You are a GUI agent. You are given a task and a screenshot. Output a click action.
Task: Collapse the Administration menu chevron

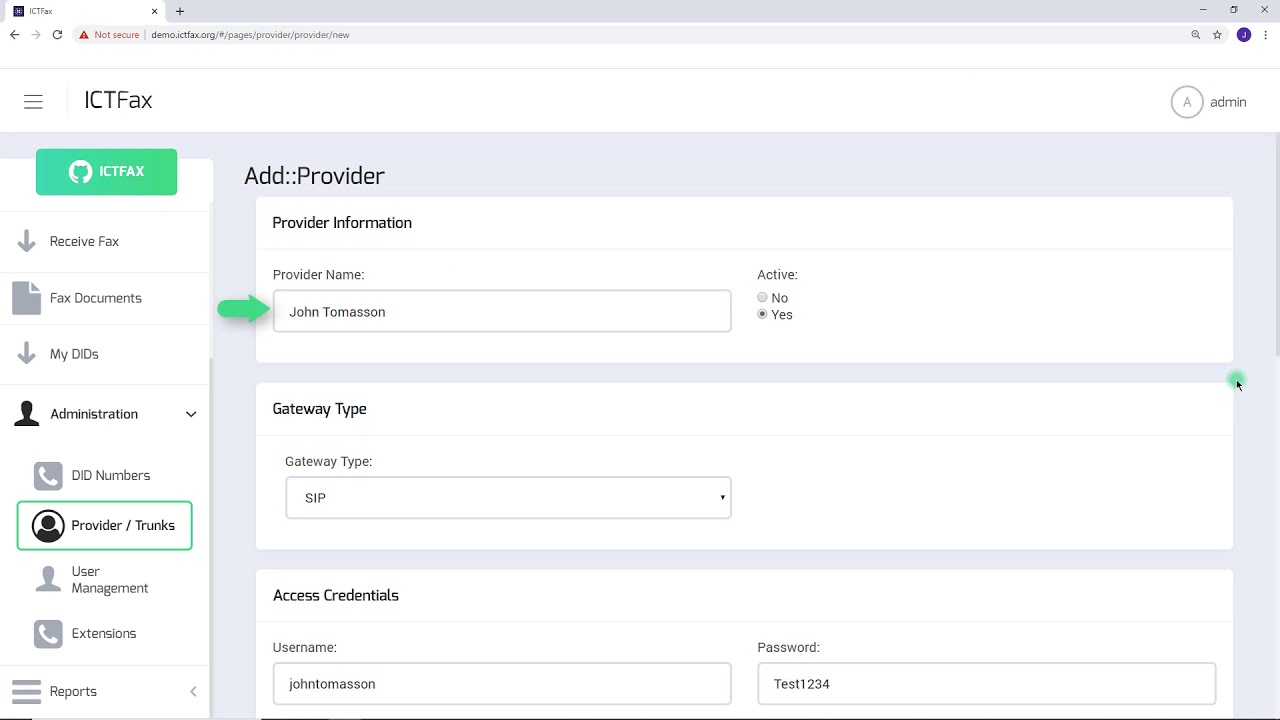[191, 414]
